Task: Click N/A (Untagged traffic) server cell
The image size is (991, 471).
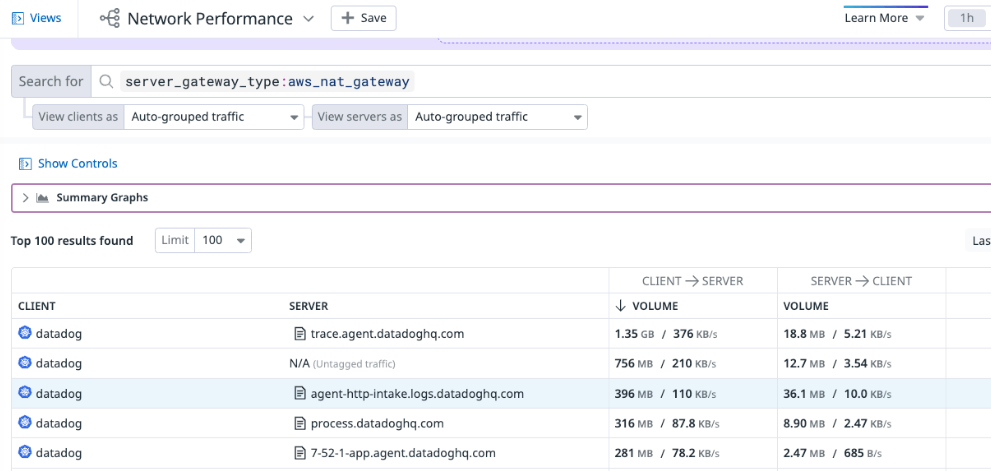Action: pyautogui.click(x=342, y=364)
